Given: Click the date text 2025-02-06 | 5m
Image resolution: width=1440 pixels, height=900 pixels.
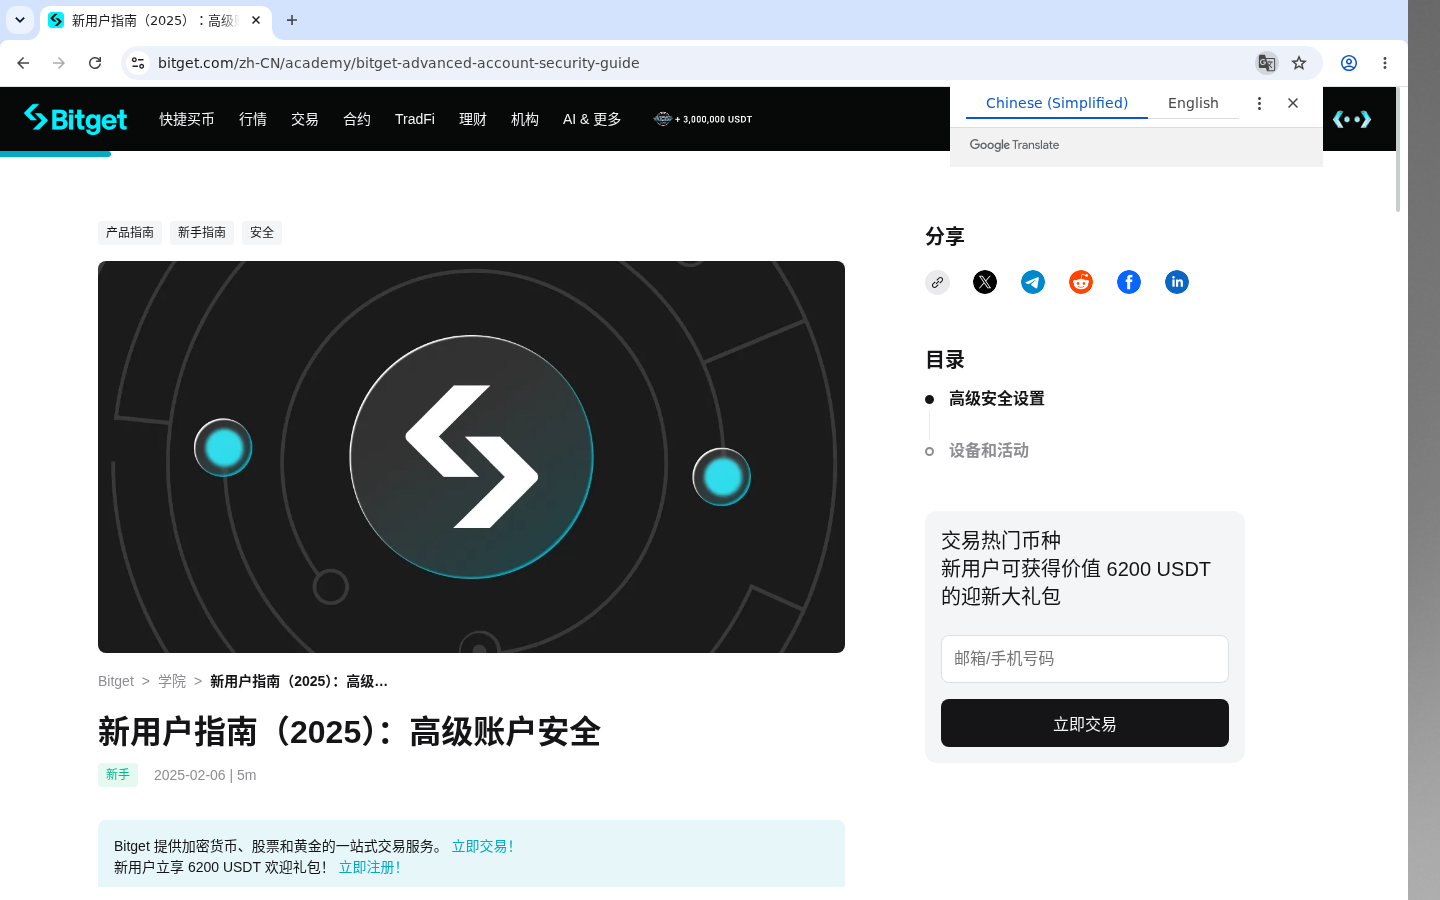Looking at the screenshot, I should pos(205,775).
